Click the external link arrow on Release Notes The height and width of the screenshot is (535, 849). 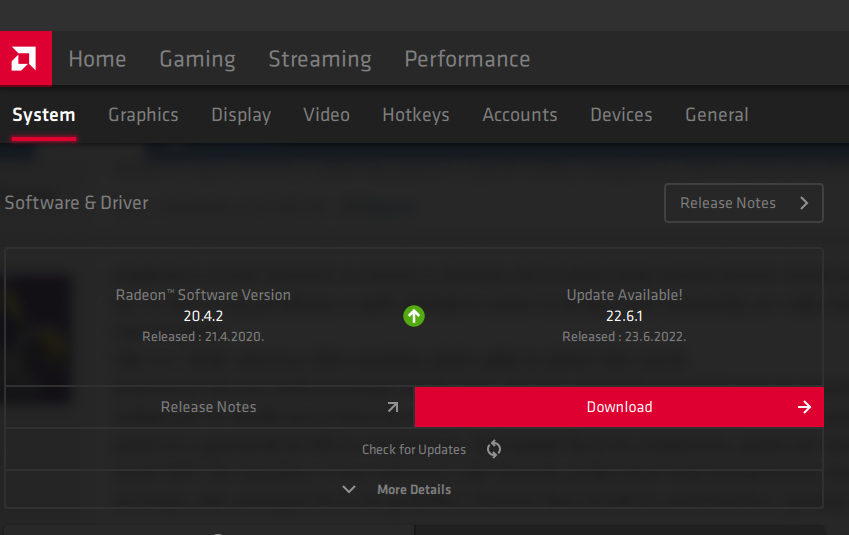393,407
